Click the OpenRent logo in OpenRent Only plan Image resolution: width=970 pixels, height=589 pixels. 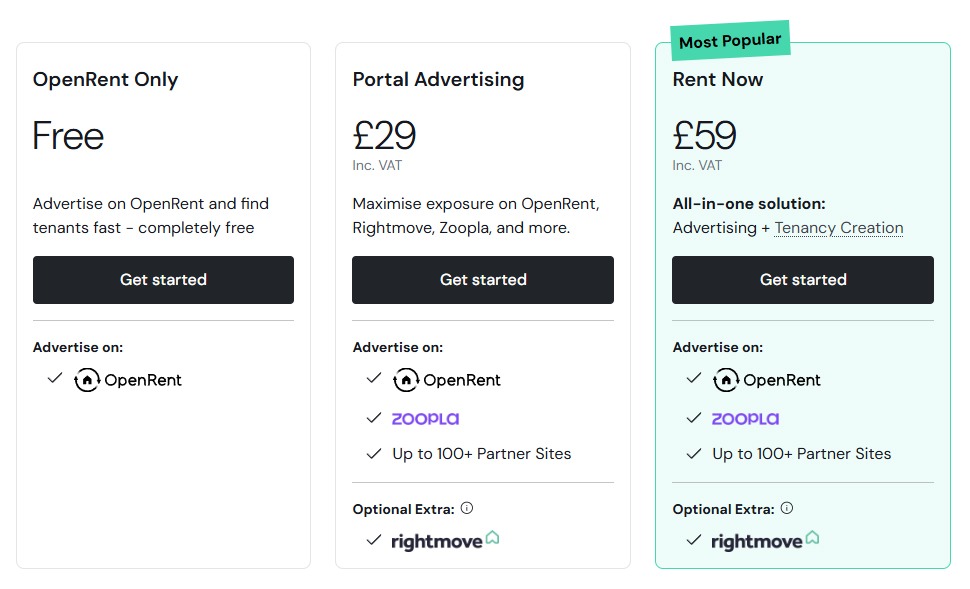[128, 380]
